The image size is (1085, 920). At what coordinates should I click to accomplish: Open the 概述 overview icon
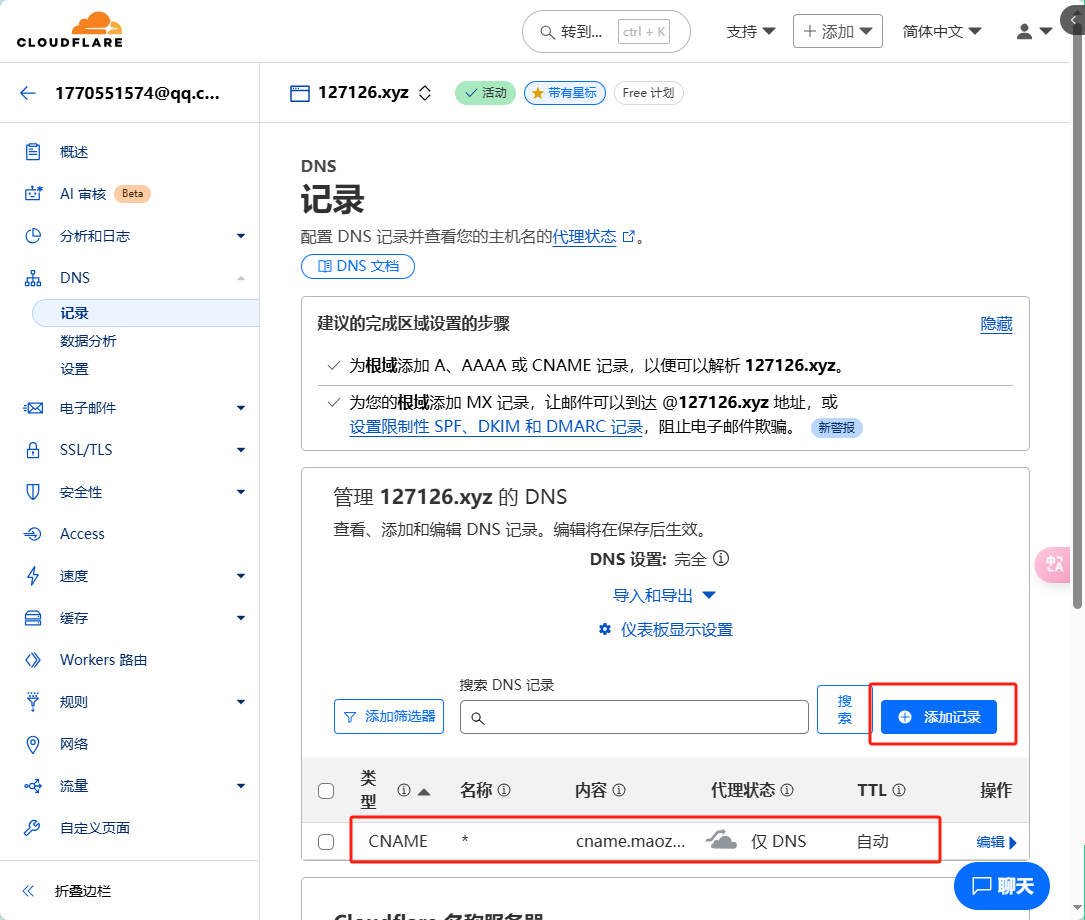[x=33, y=152]
